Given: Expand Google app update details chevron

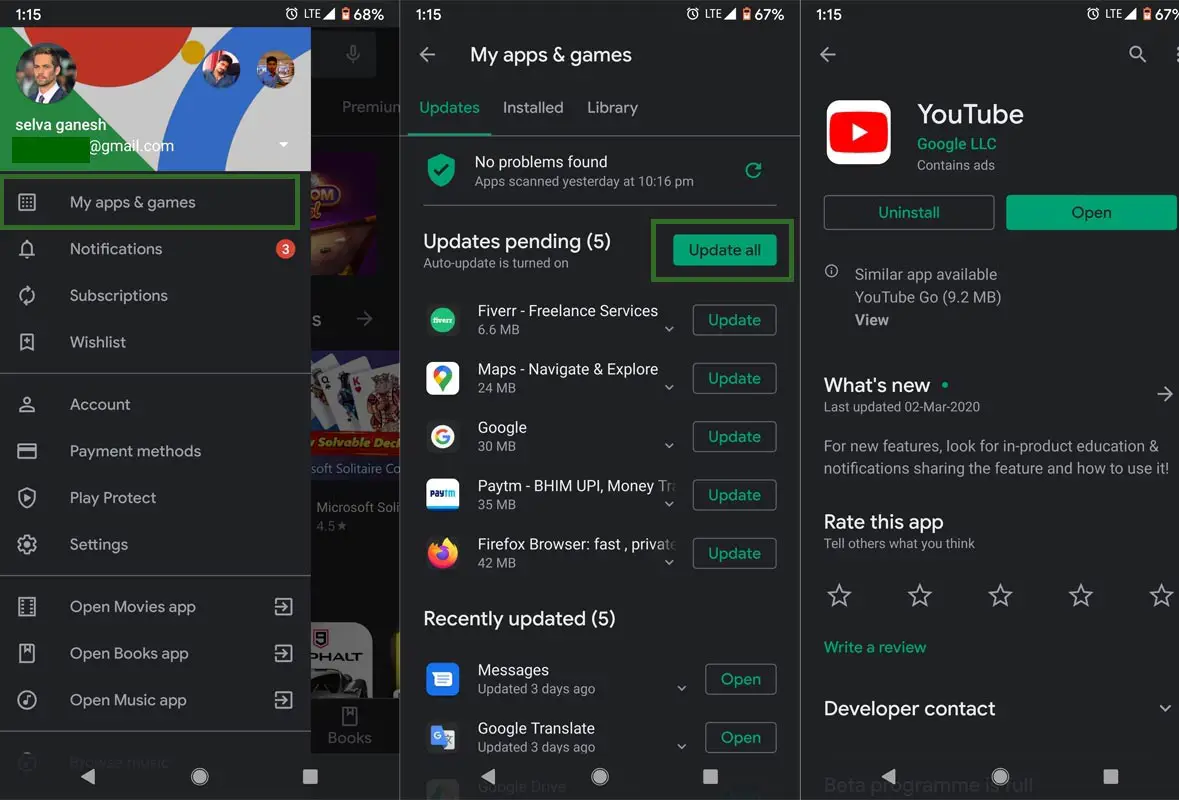Looking at the screenshot, I should click(x=669, y=446).
